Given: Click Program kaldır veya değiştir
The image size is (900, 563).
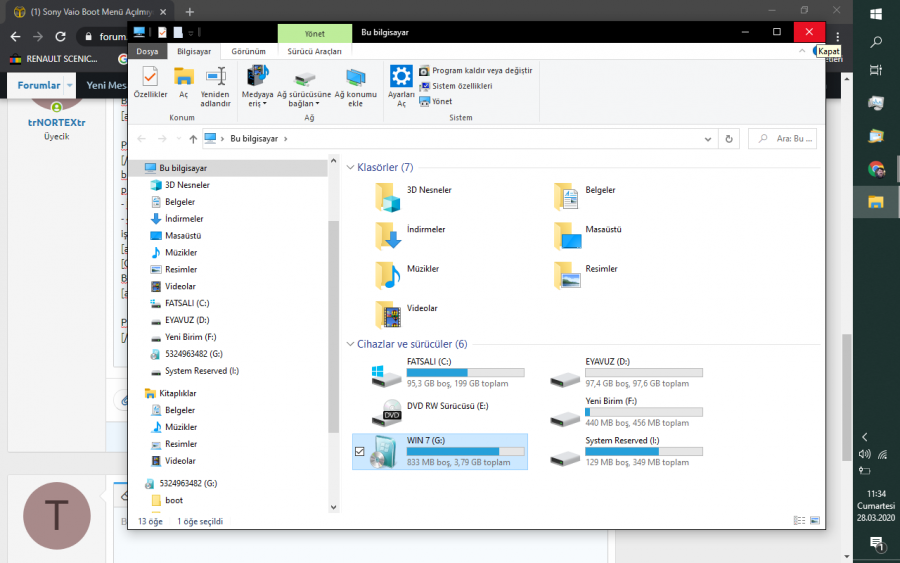Looking at the screenshot, I should coord(481,71).
